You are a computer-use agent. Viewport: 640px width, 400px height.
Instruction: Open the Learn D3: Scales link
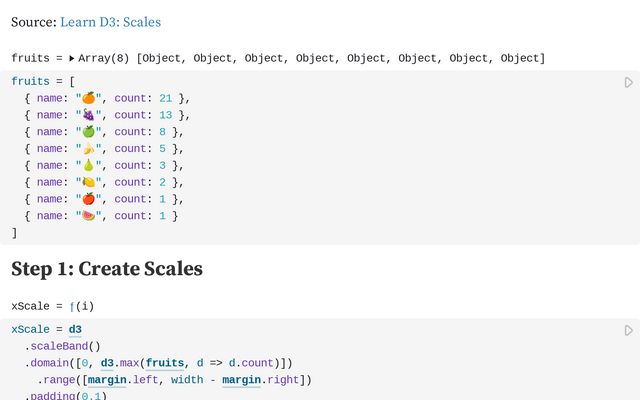click(111, 22)
